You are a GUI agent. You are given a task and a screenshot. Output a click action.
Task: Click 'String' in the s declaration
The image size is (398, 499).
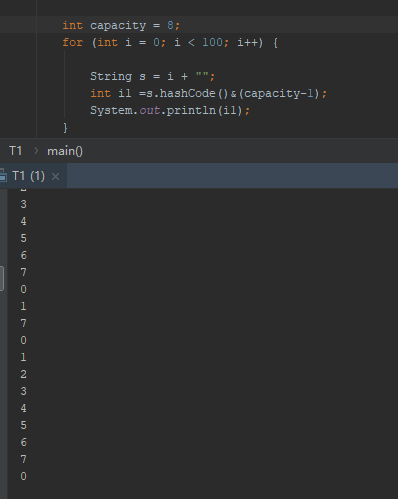[x=111, y=77]
